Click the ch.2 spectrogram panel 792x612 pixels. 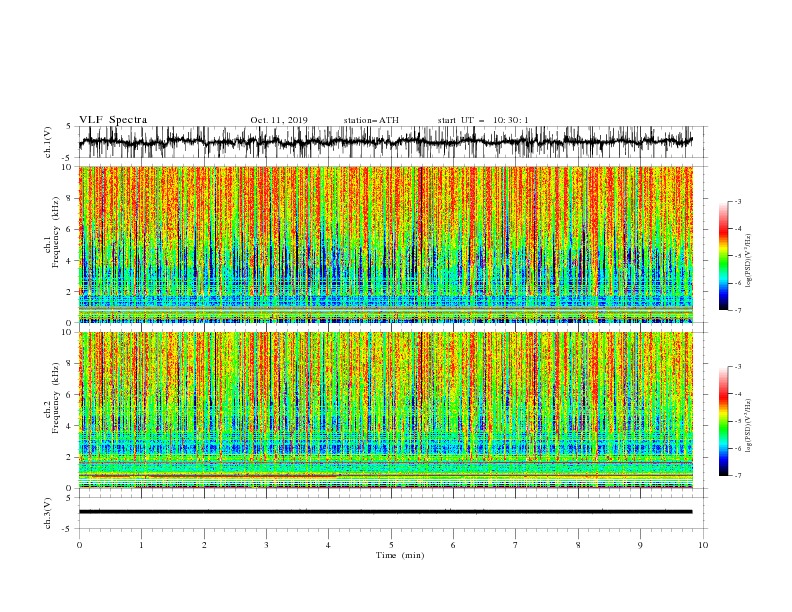(x=386, y=410)
